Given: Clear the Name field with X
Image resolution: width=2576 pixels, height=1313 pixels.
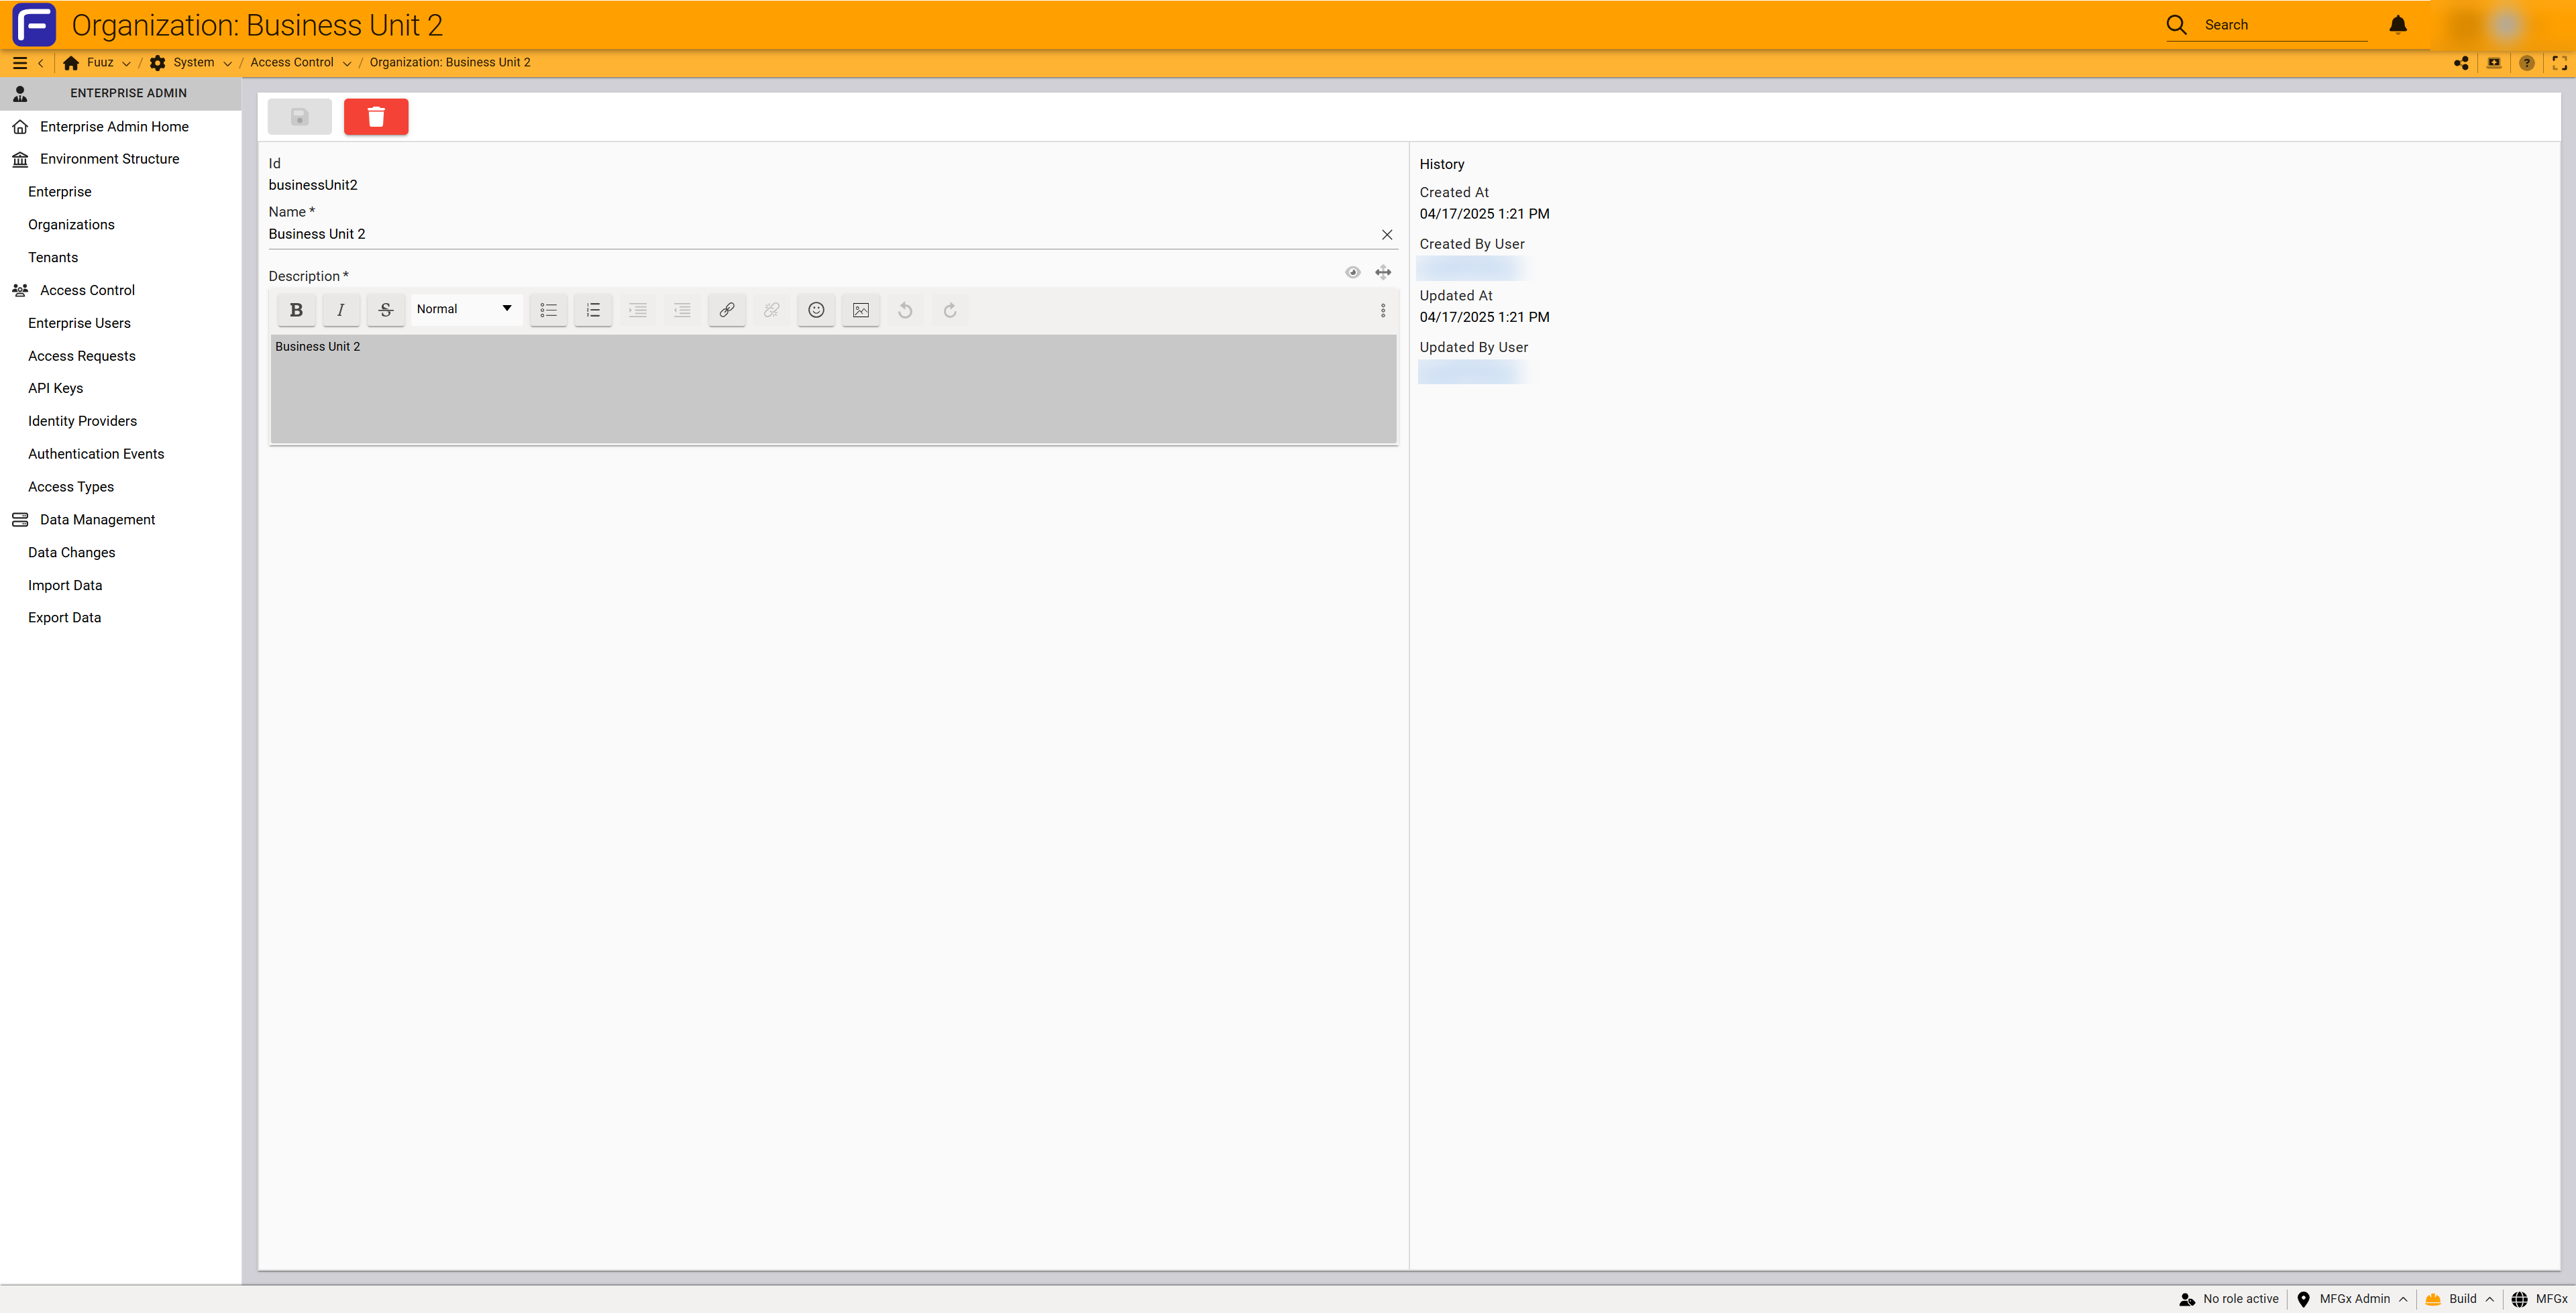Looking at the screenshot, I should tap(1387, 235).
